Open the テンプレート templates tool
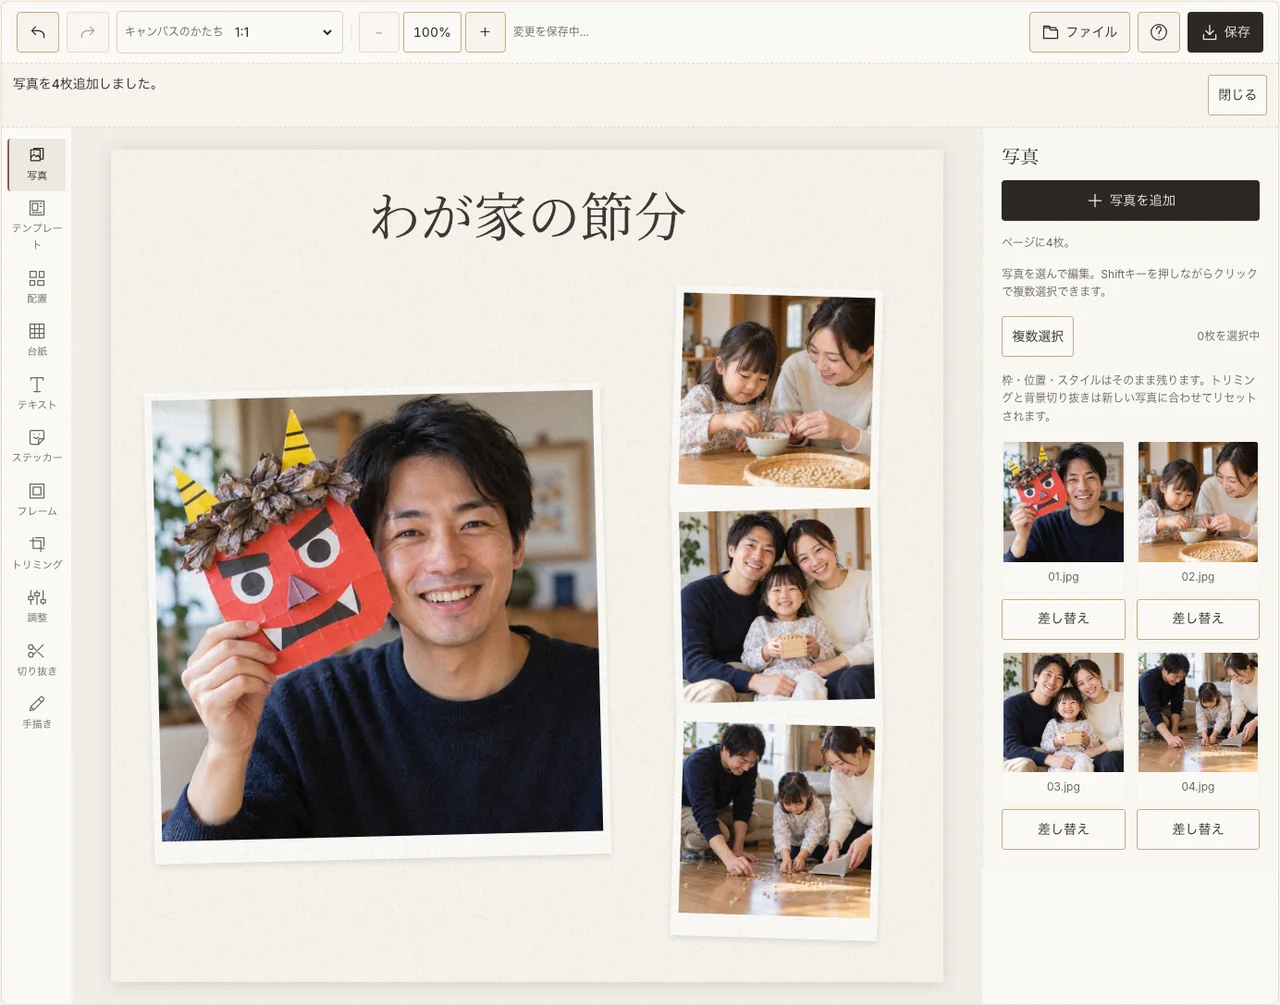 click(37, 224)
